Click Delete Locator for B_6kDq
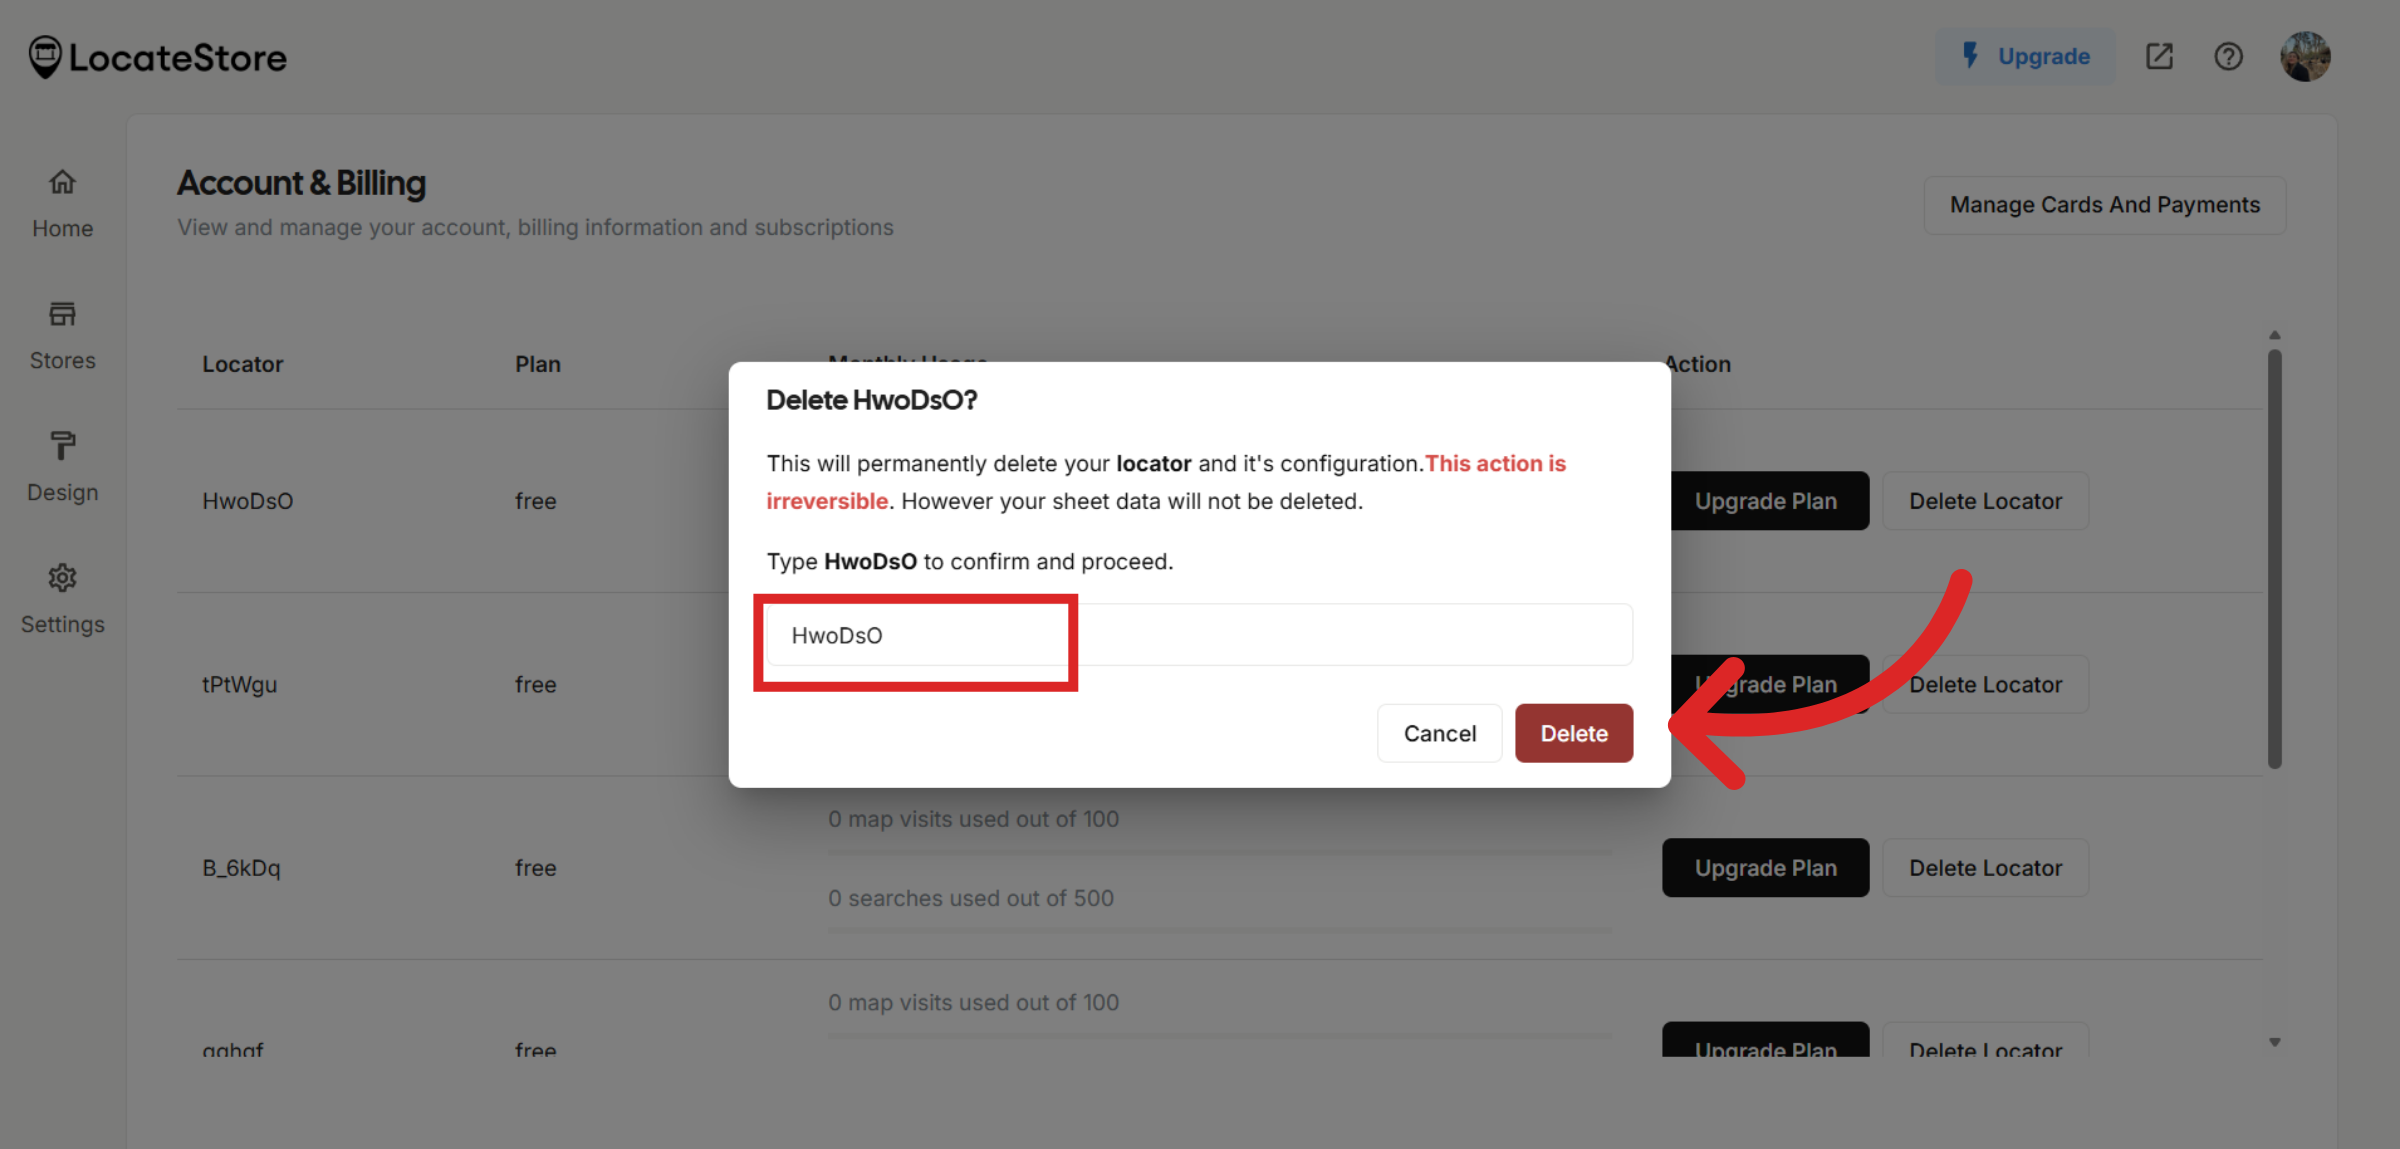The height and width of the screenshot is (1149, 2400). [x=1985, y=867]
